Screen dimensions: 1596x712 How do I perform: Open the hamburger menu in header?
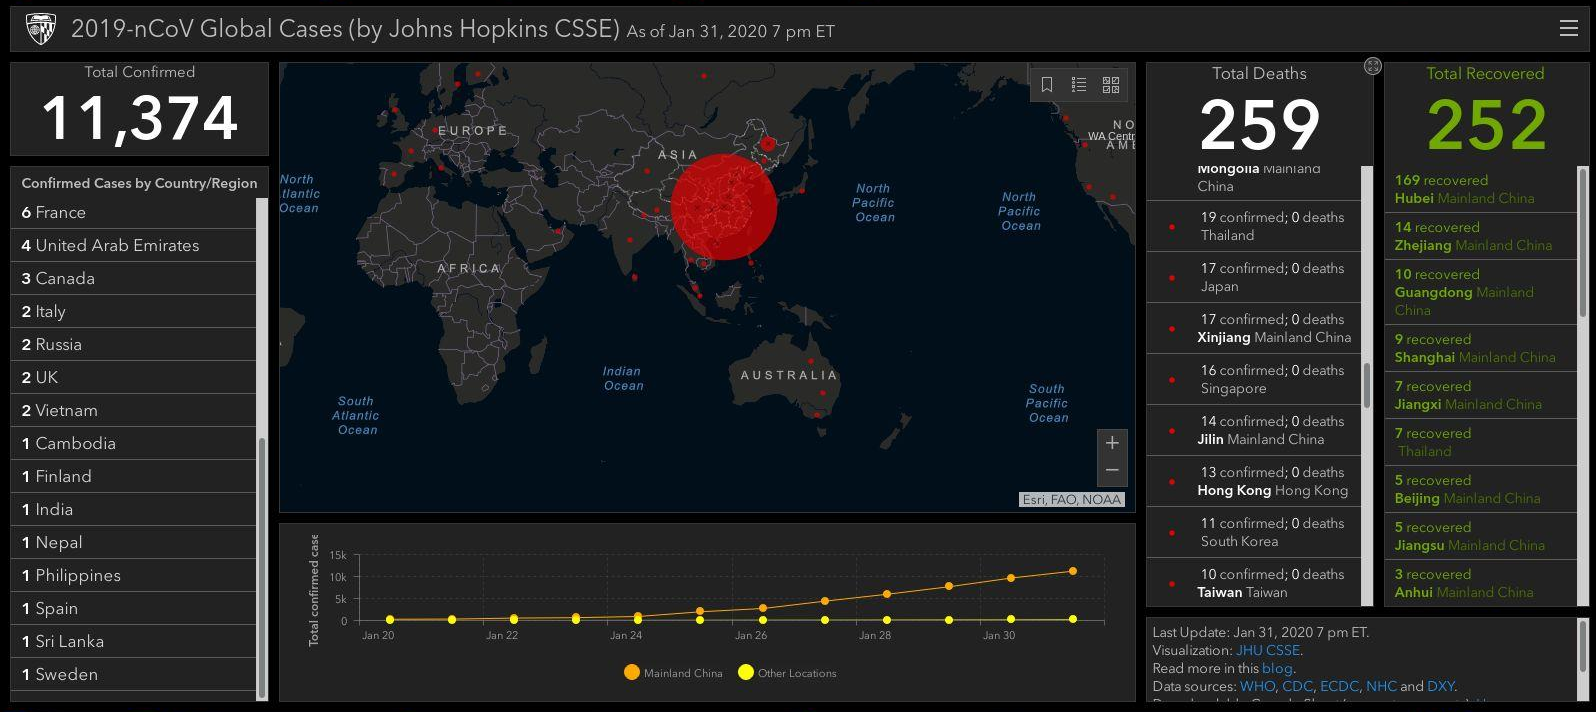point(1568,28)
